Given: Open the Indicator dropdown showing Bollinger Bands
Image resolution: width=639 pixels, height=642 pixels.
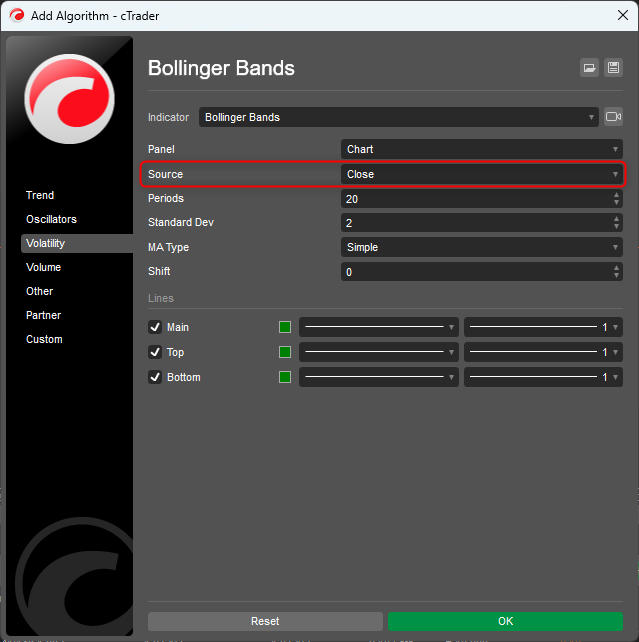Looking at the screenshot, I should 399,117.
